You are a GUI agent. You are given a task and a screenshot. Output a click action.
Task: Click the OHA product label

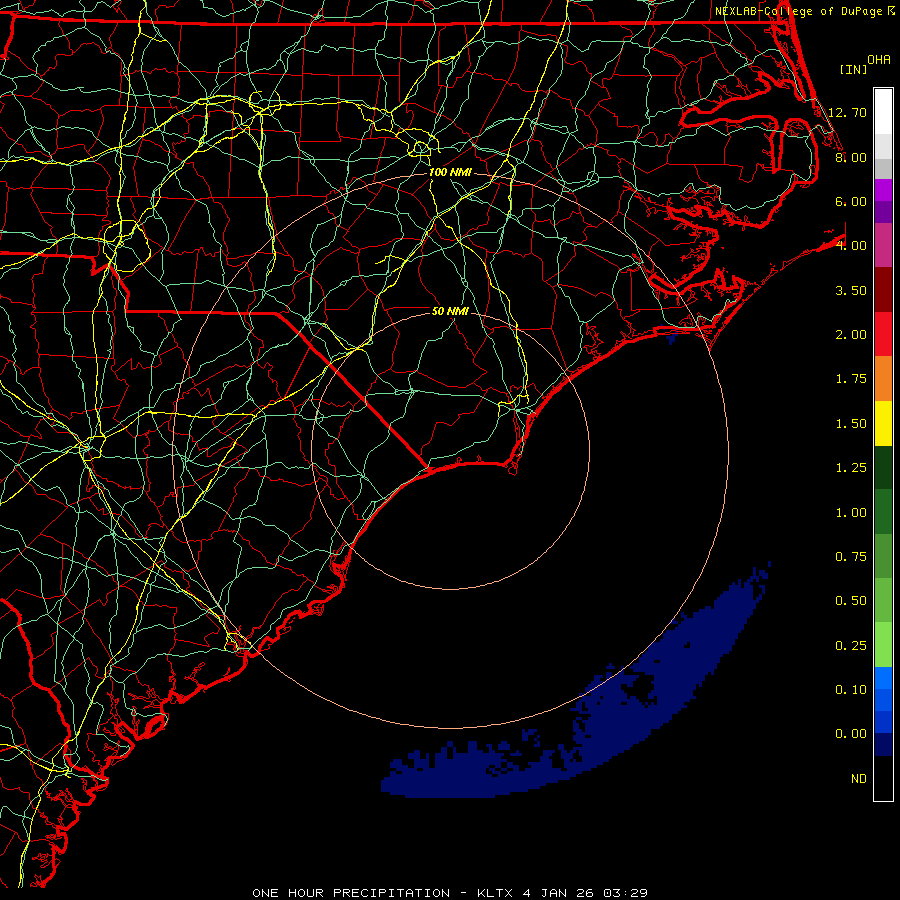(879, 59)
